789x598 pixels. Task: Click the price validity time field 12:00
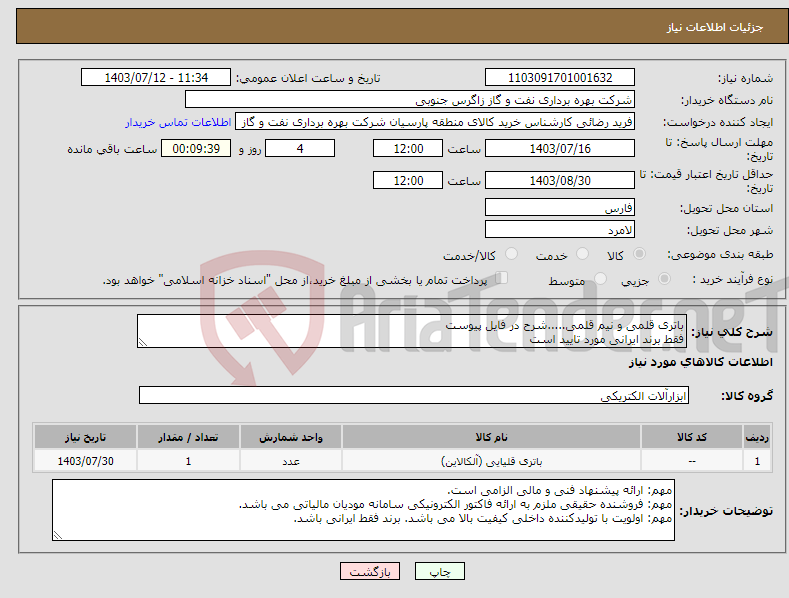[408, 180]
